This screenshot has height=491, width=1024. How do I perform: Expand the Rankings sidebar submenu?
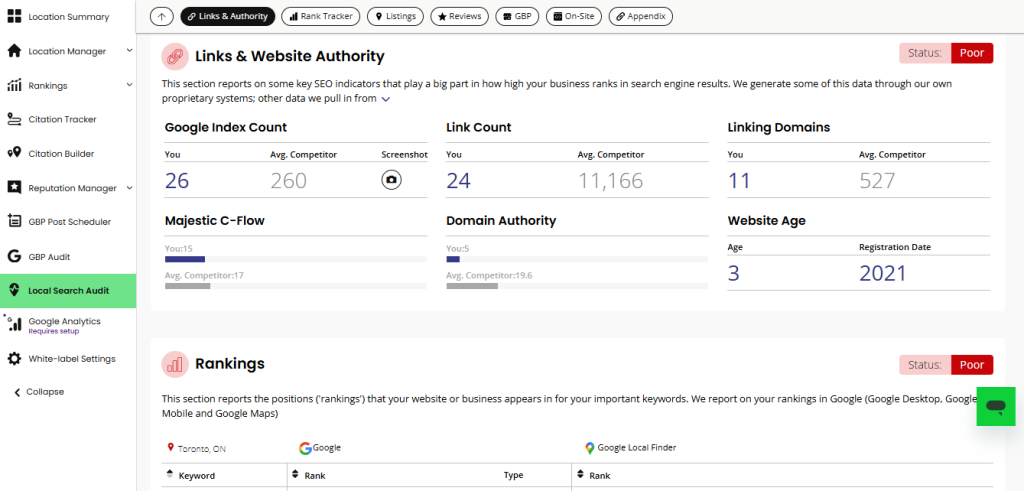coord(129,85)
